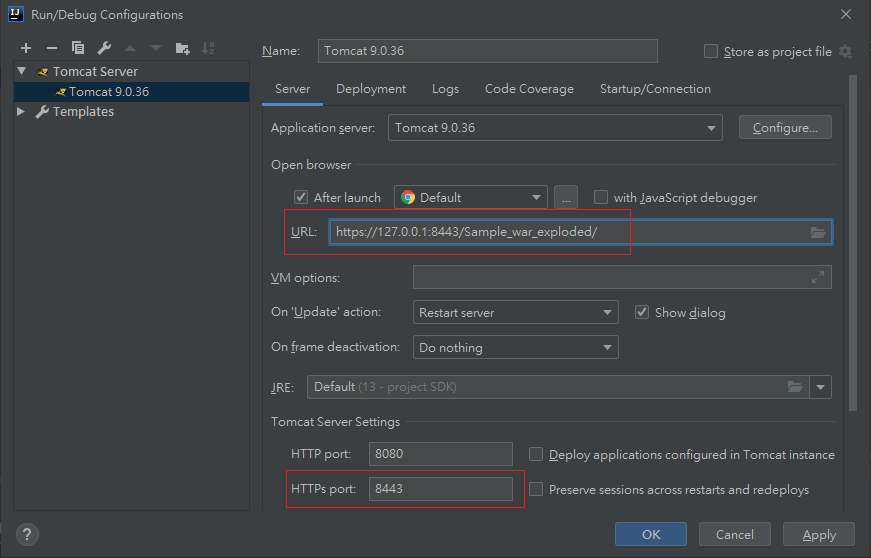The width and height of the screenshot is (871, 558).
Task: Check Deploy applications configured in Tomcat instance
Action: point(535,454)
